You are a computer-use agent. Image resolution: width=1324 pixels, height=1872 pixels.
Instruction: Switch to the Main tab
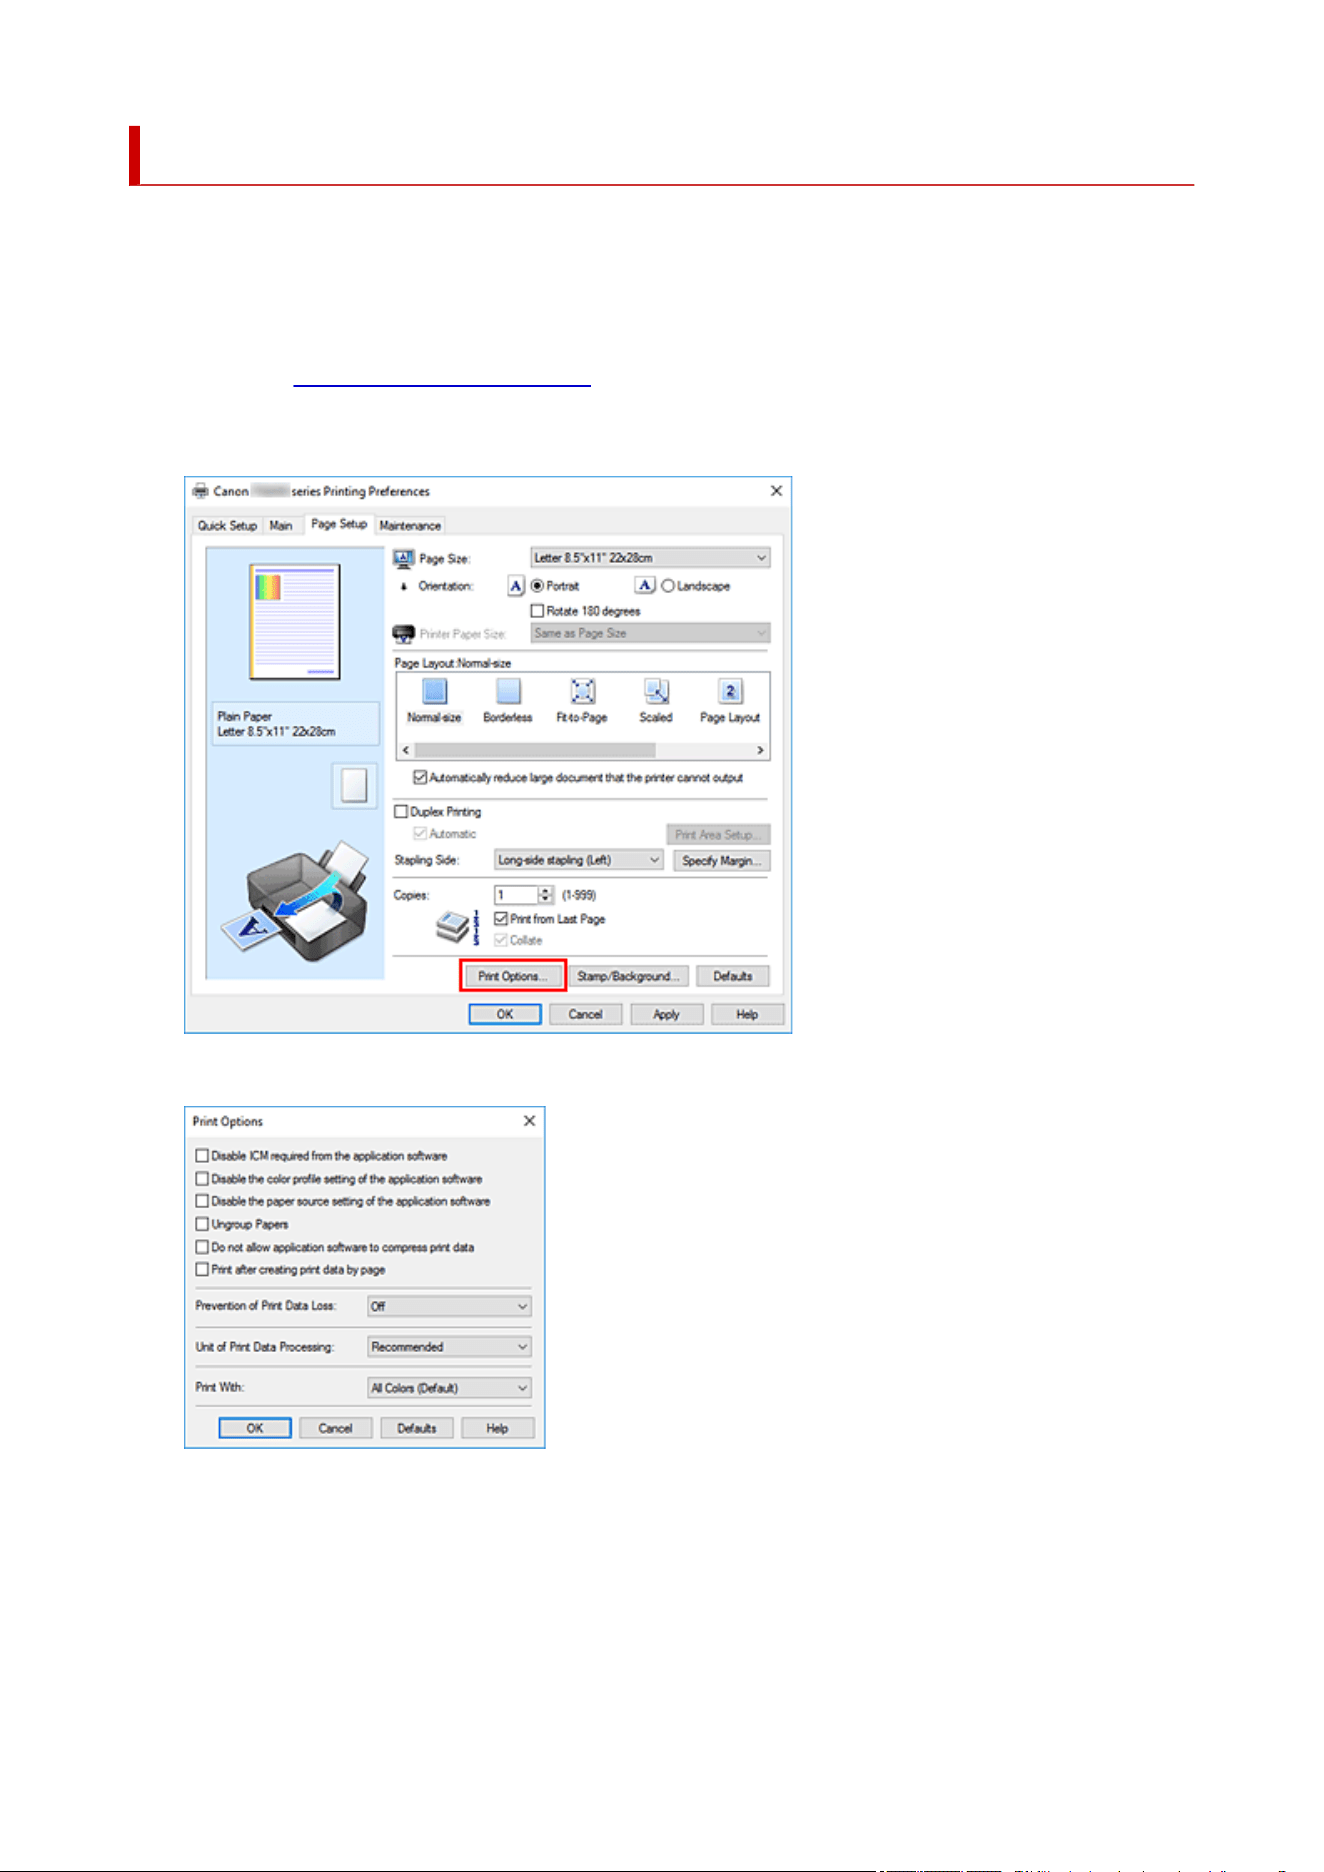coord(281,526)
